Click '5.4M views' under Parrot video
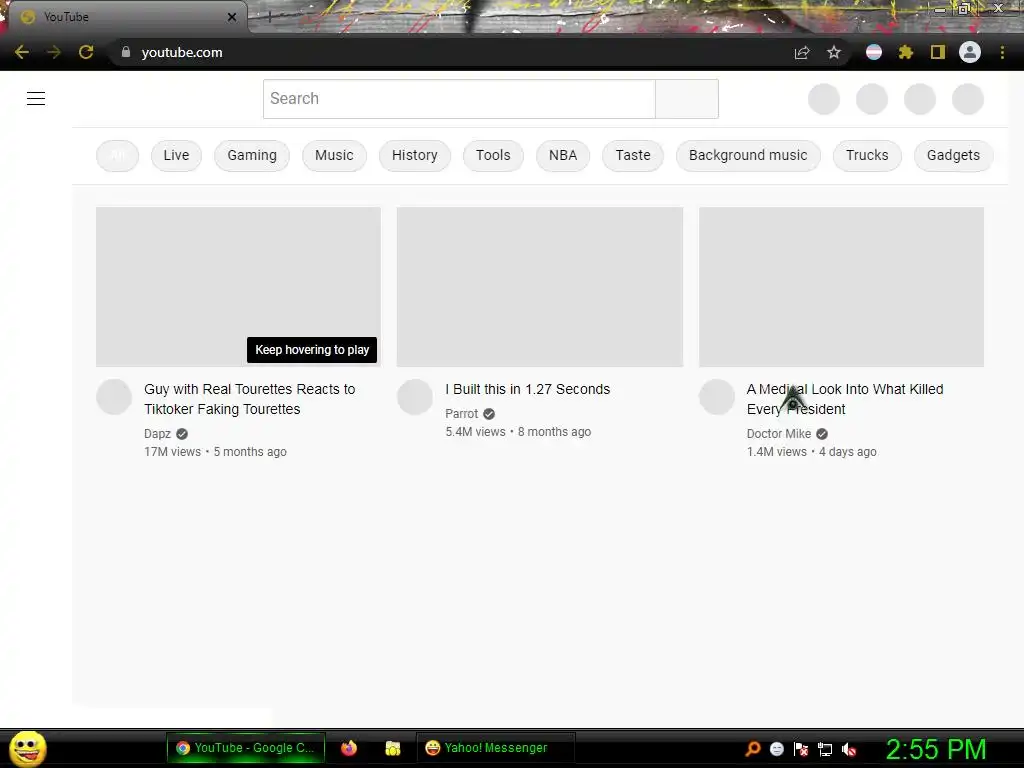This screenshot has width=1024, height=768. click(475, 432)
